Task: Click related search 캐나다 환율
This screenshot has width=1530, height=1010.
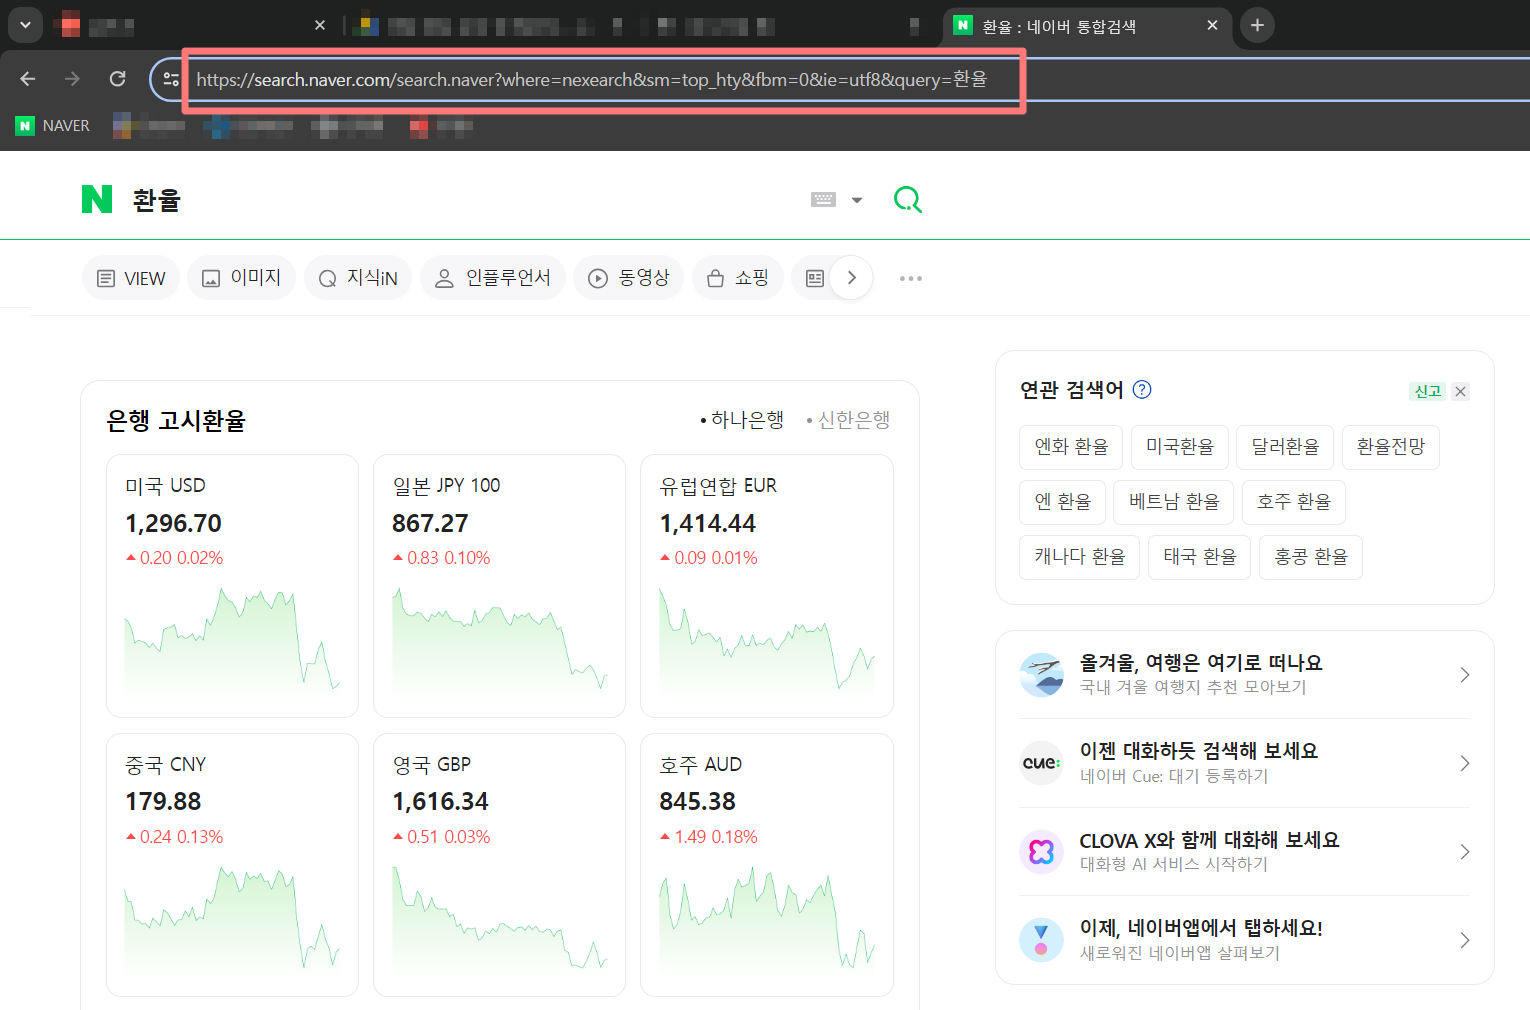Action: coord(1080,557)
